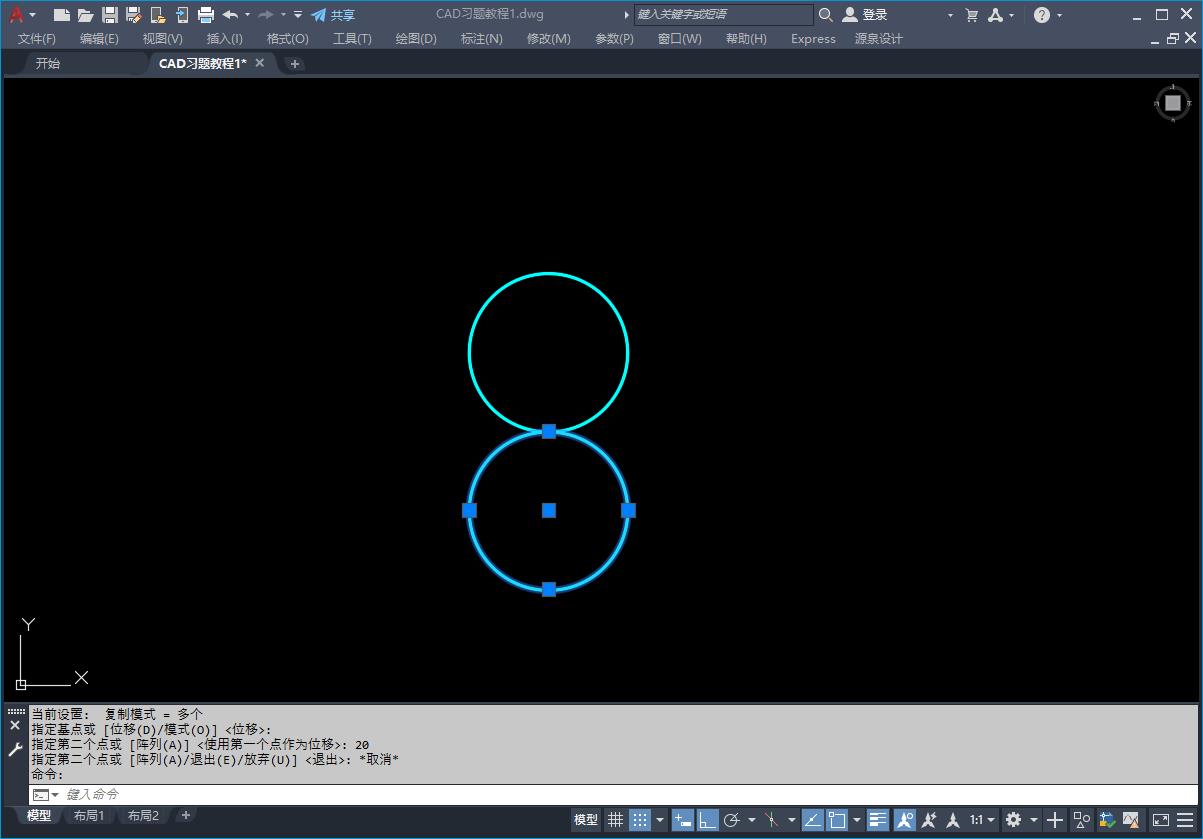
Task: Save the drawing with the floppy icon
Action: click(110, 15)
